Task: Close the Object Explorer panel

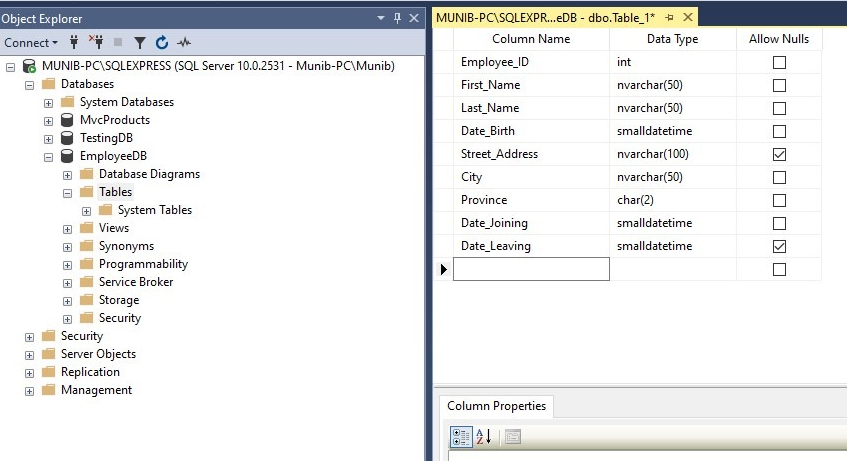Action: (x=414, y=18)
